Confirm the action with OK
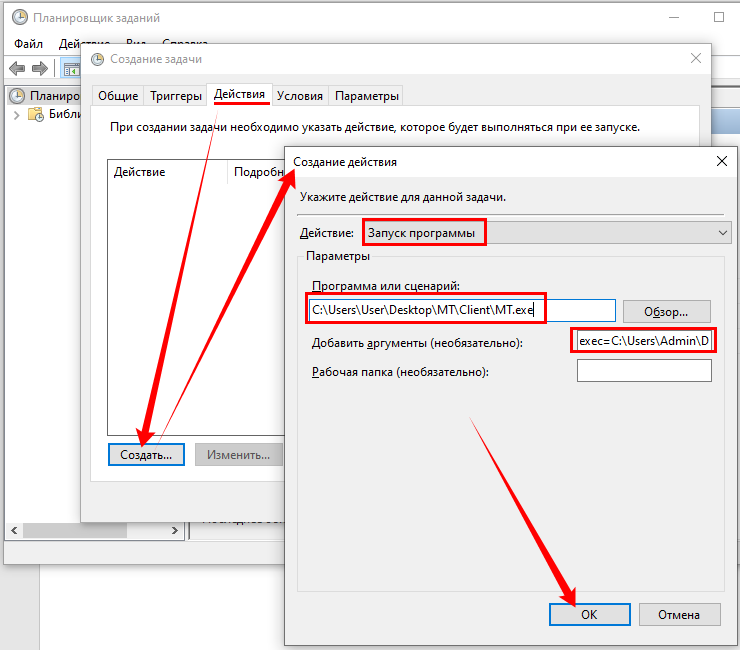 pyautogui.click(x=589, y=615)
